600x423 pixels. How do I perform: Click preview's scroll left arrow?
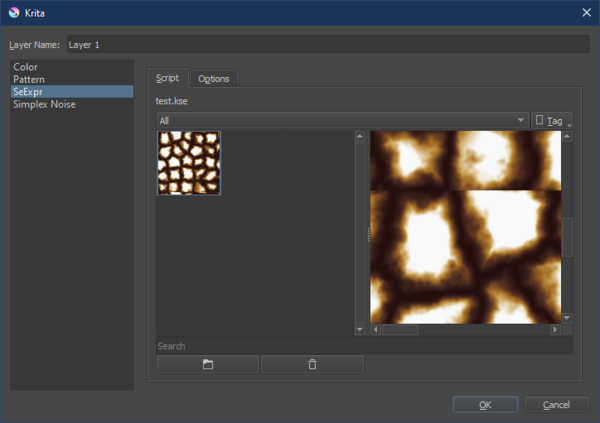coord(376,329)
